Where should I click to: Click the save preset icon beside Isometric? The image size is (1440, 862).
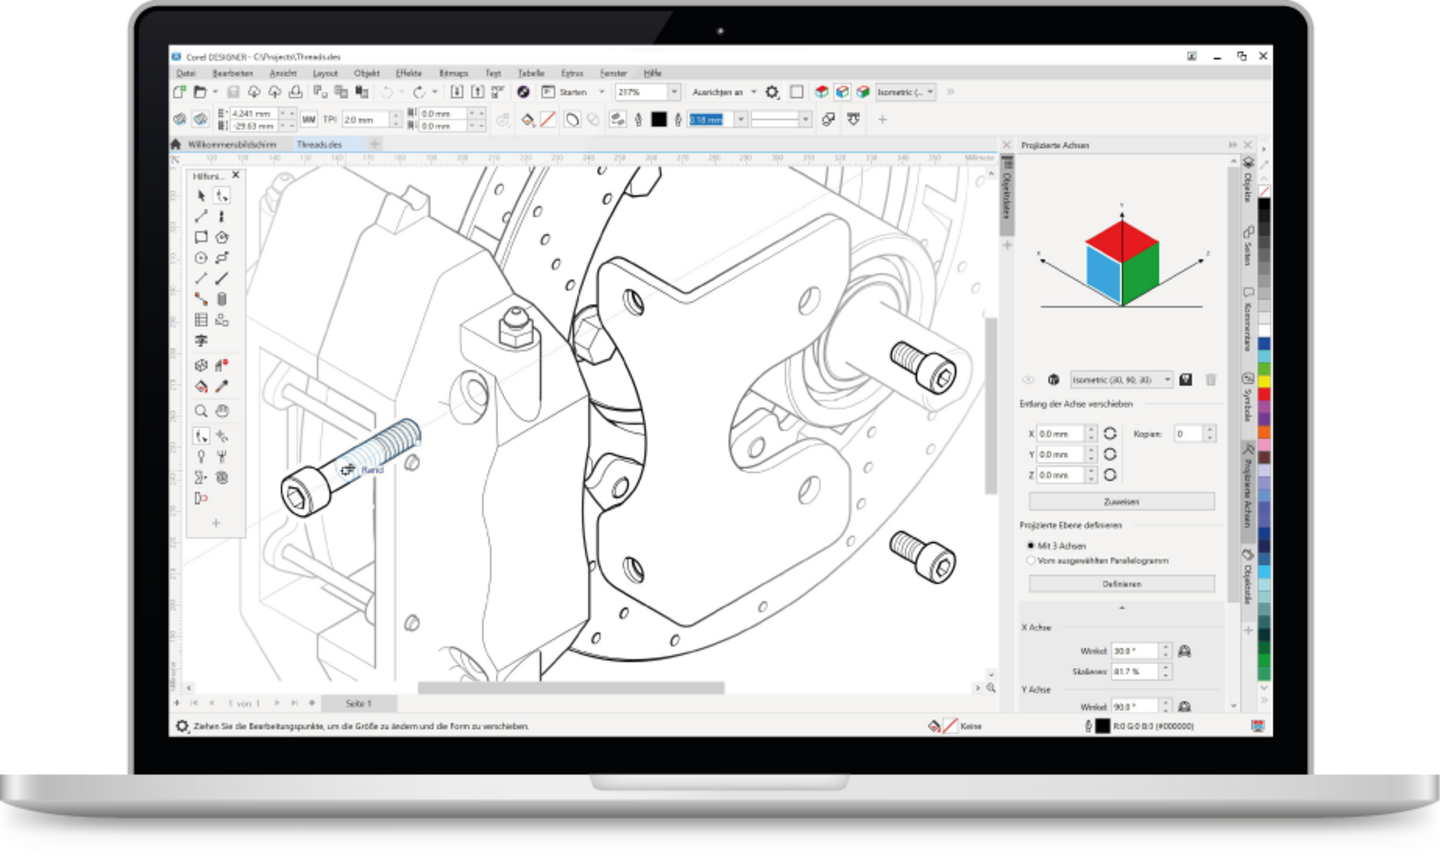pyautogui.click(x=1186, y=380)
